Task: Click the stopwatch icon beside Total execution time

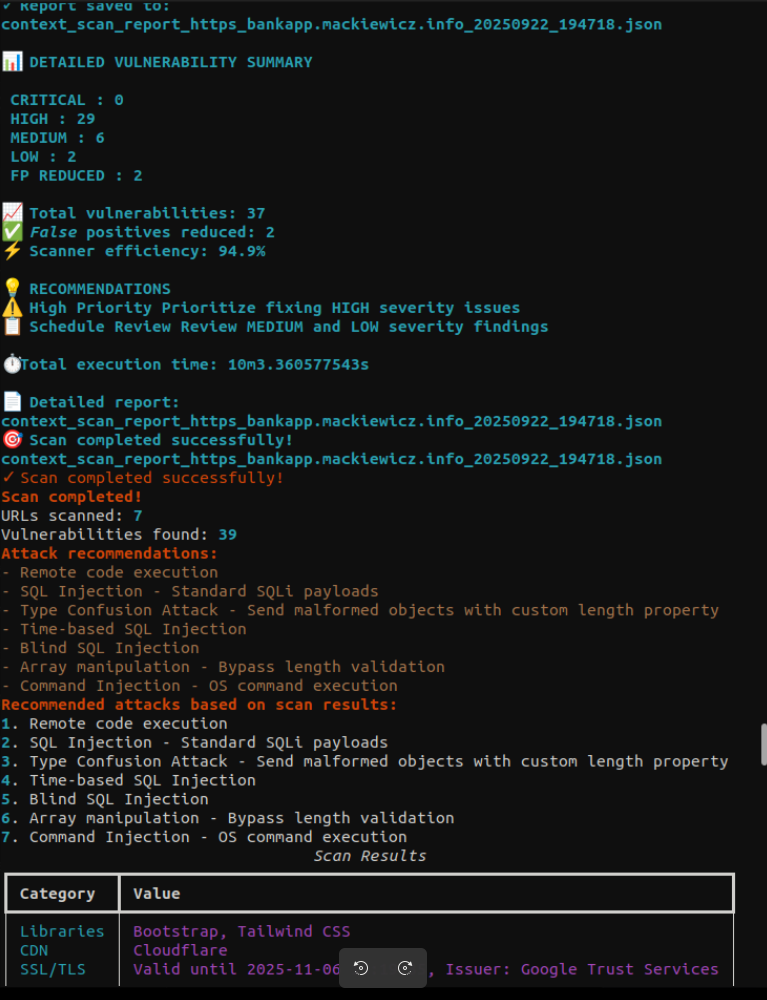Action: [x=11, y=364]
